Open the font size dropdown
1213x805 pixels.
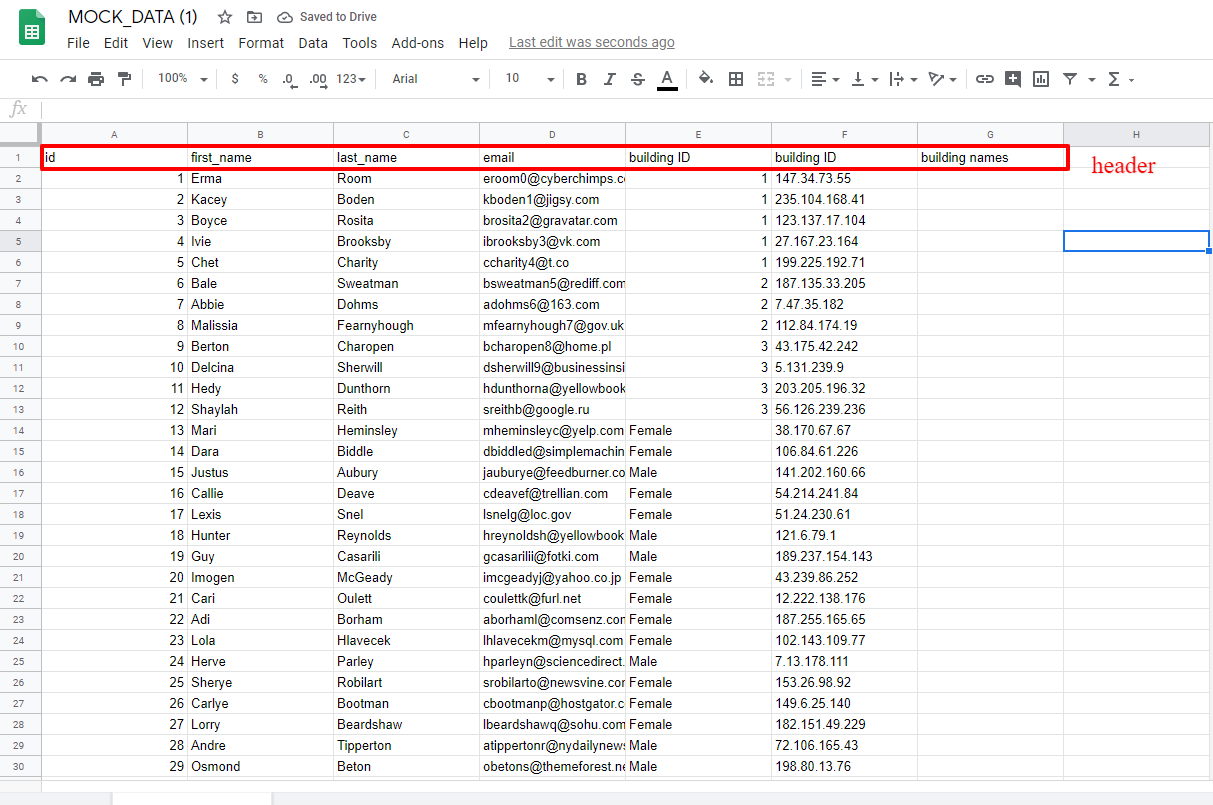[529, 79]
